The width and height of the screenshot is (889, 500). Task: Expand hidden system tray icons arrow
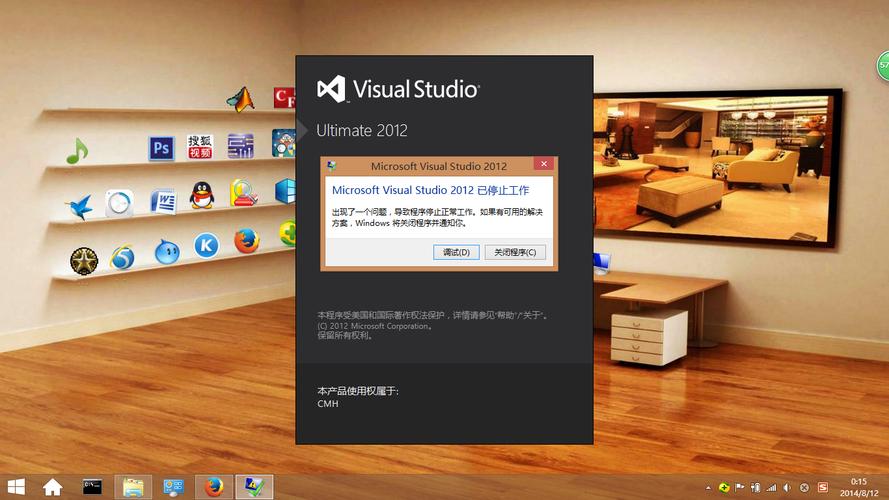(x=708, y=488)
